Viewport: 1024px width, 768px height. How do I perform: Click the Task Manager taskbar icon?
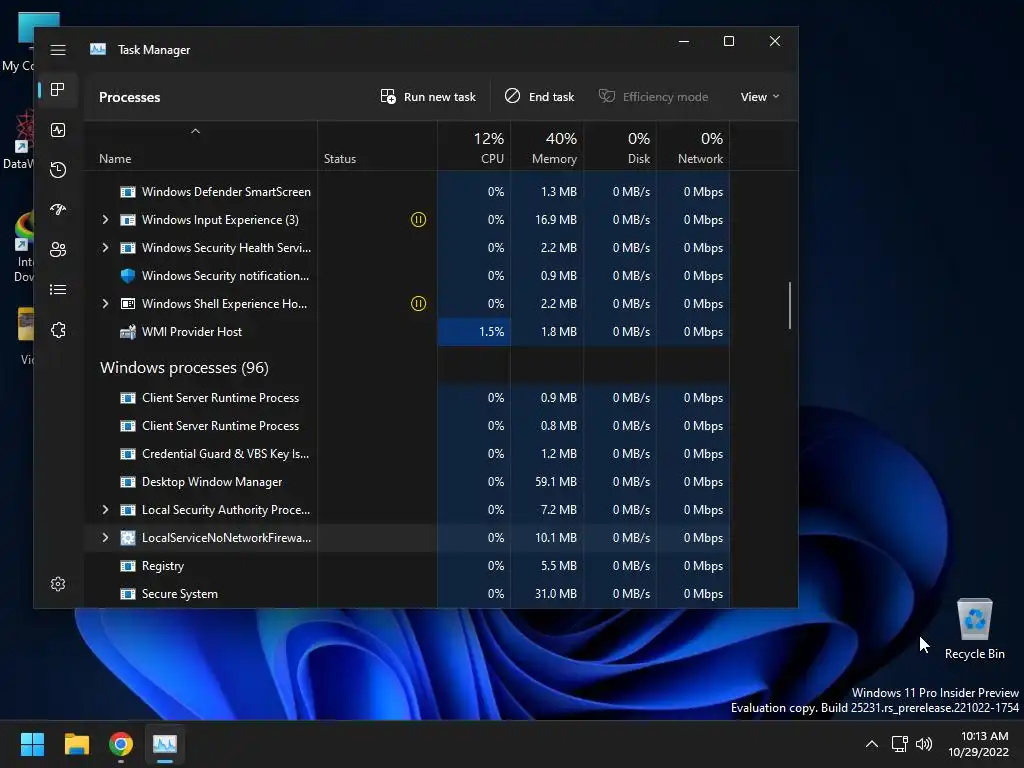tap(165, 744)
